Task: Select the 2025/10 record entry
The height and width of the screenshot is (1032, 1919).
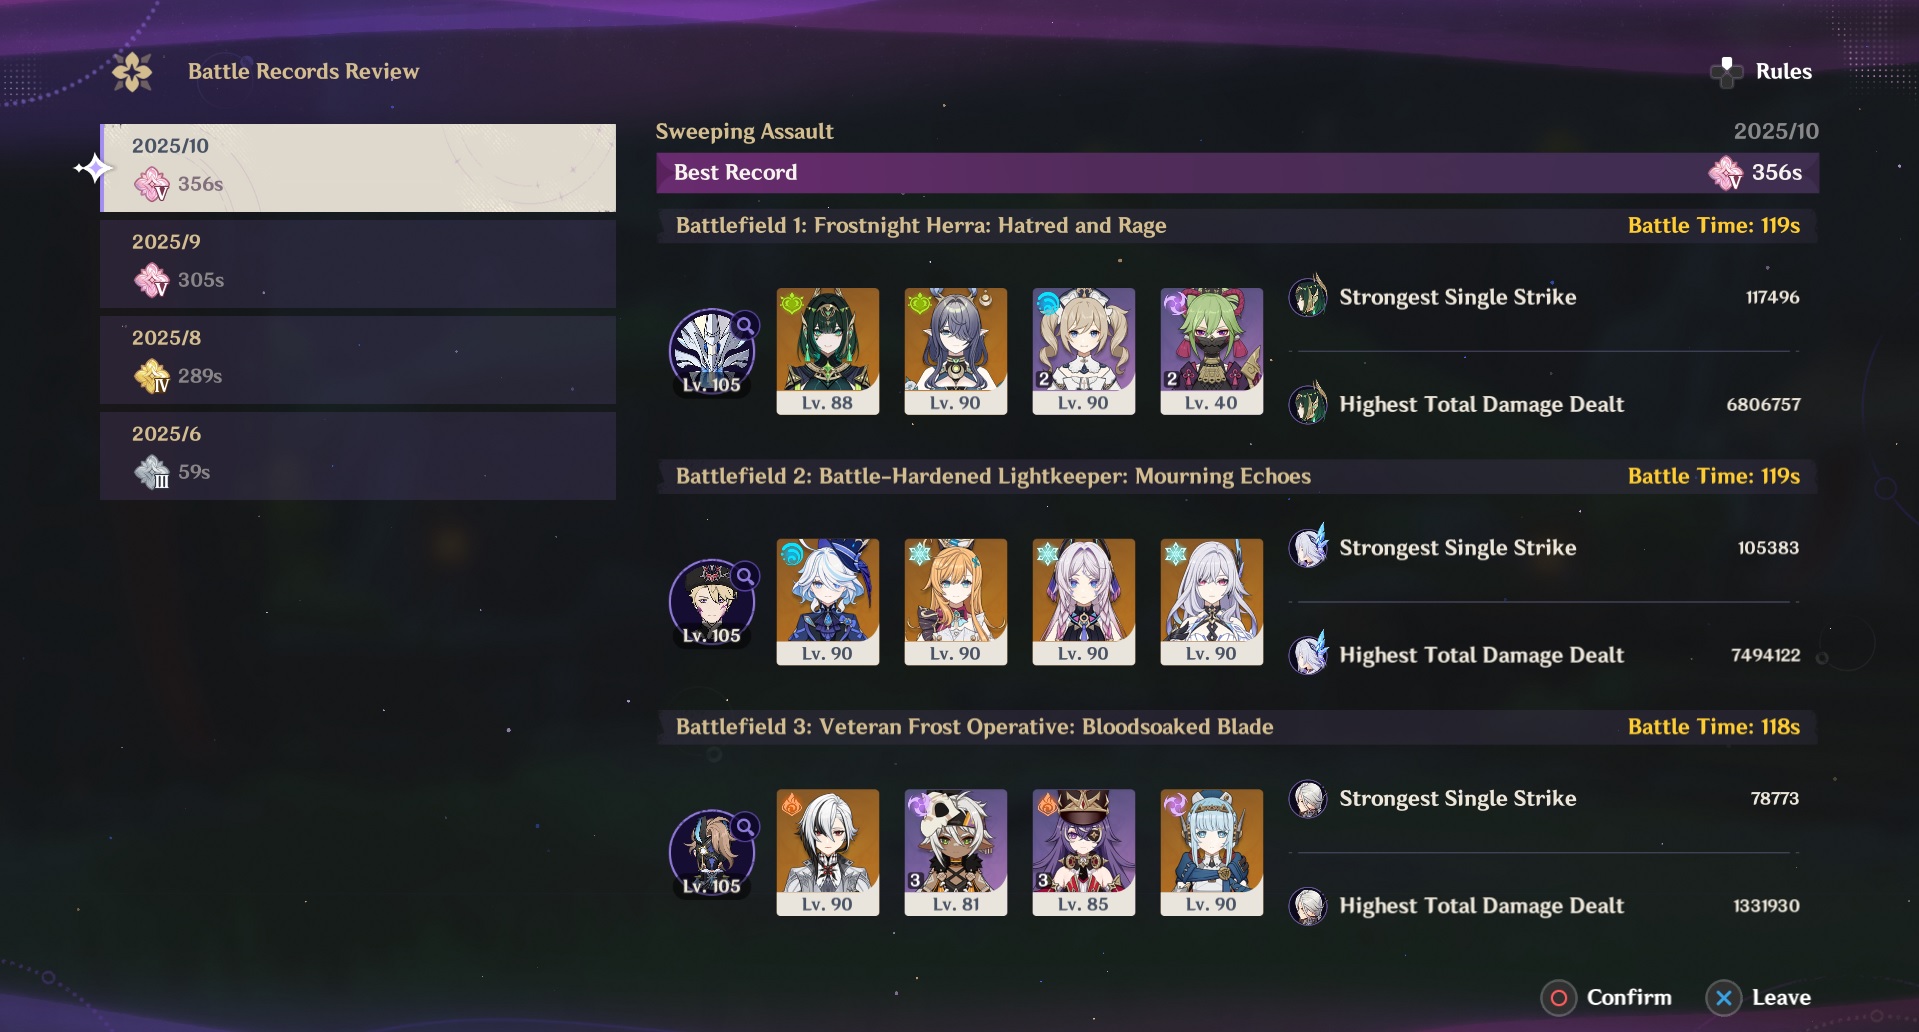Action: coord(358,168)
